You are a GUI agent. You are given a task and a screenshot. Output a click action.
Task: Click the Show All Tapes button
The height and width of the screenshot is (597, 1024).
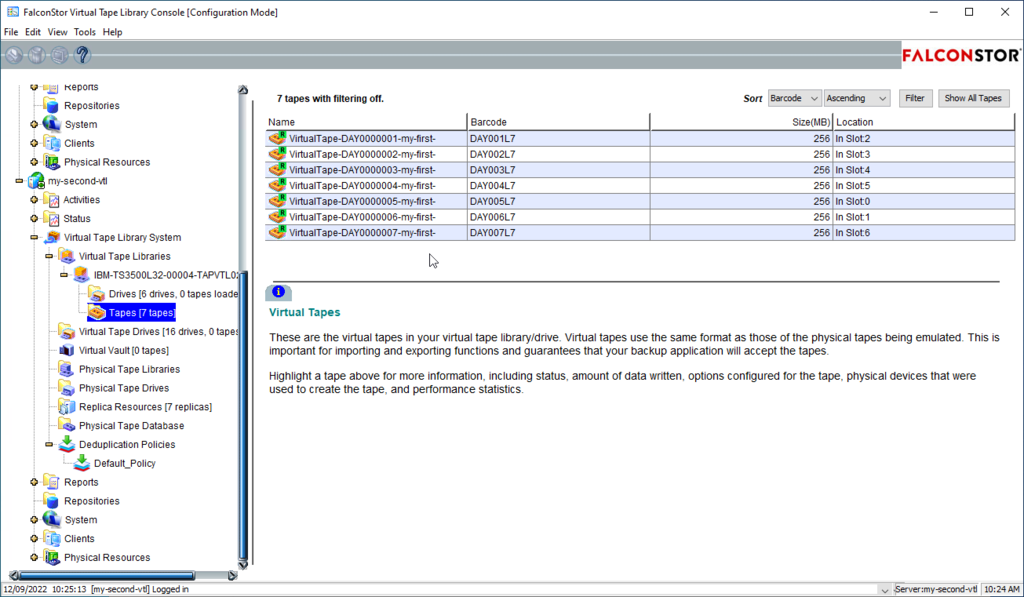(x=973, y=98)
